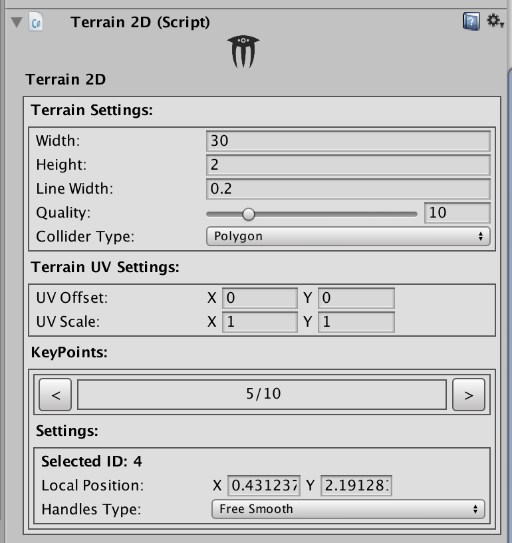Click the 5/10 keypoint indicator
This screenshot has width=512, height=543.
tap(262, 394)
